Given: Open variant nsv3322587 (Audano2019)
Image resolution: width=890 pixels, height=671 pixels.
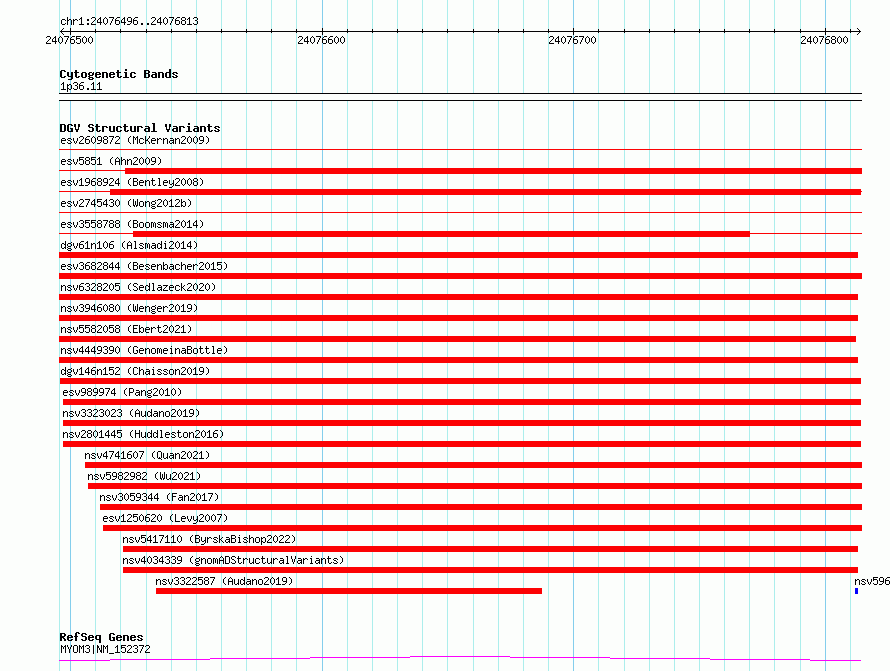Looking at the screenshot, I should click(224, 581).
